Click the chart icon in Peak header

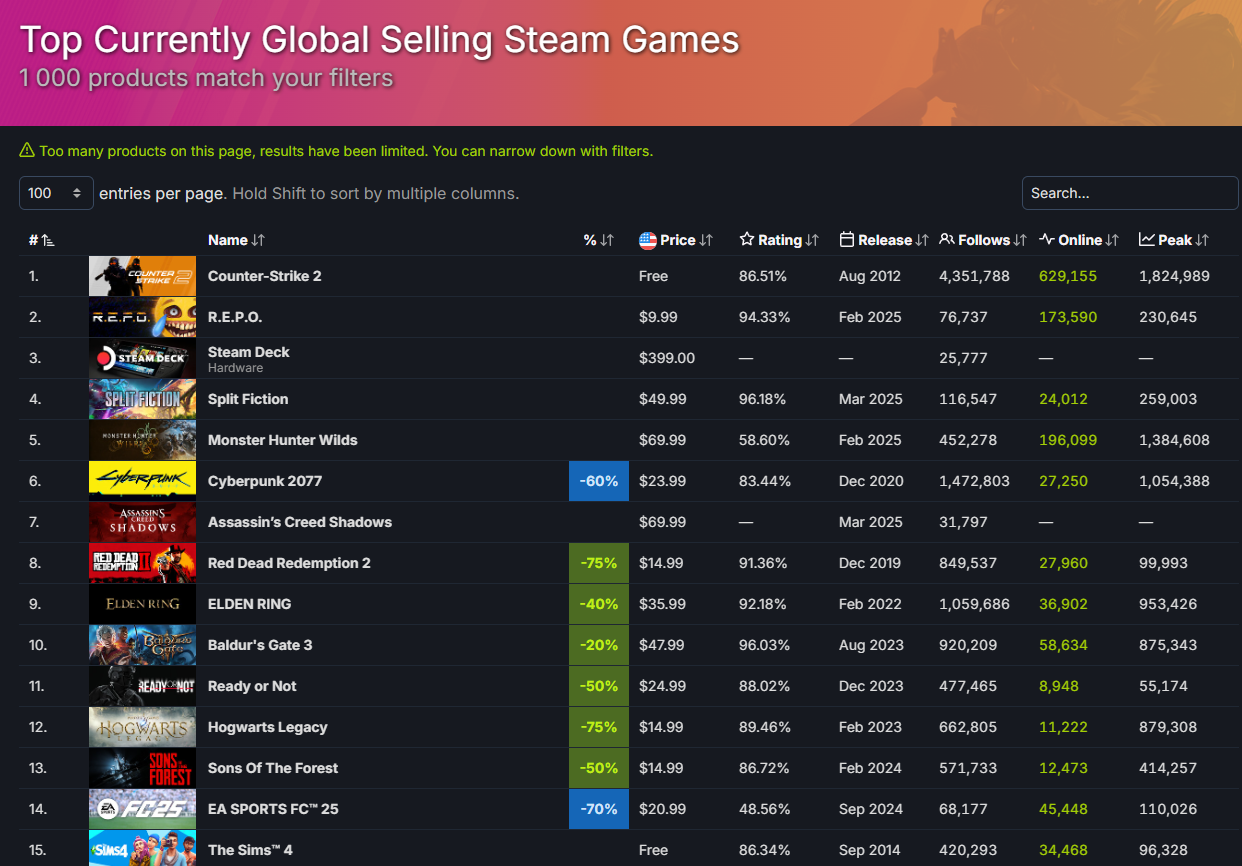coord(1146,240)
